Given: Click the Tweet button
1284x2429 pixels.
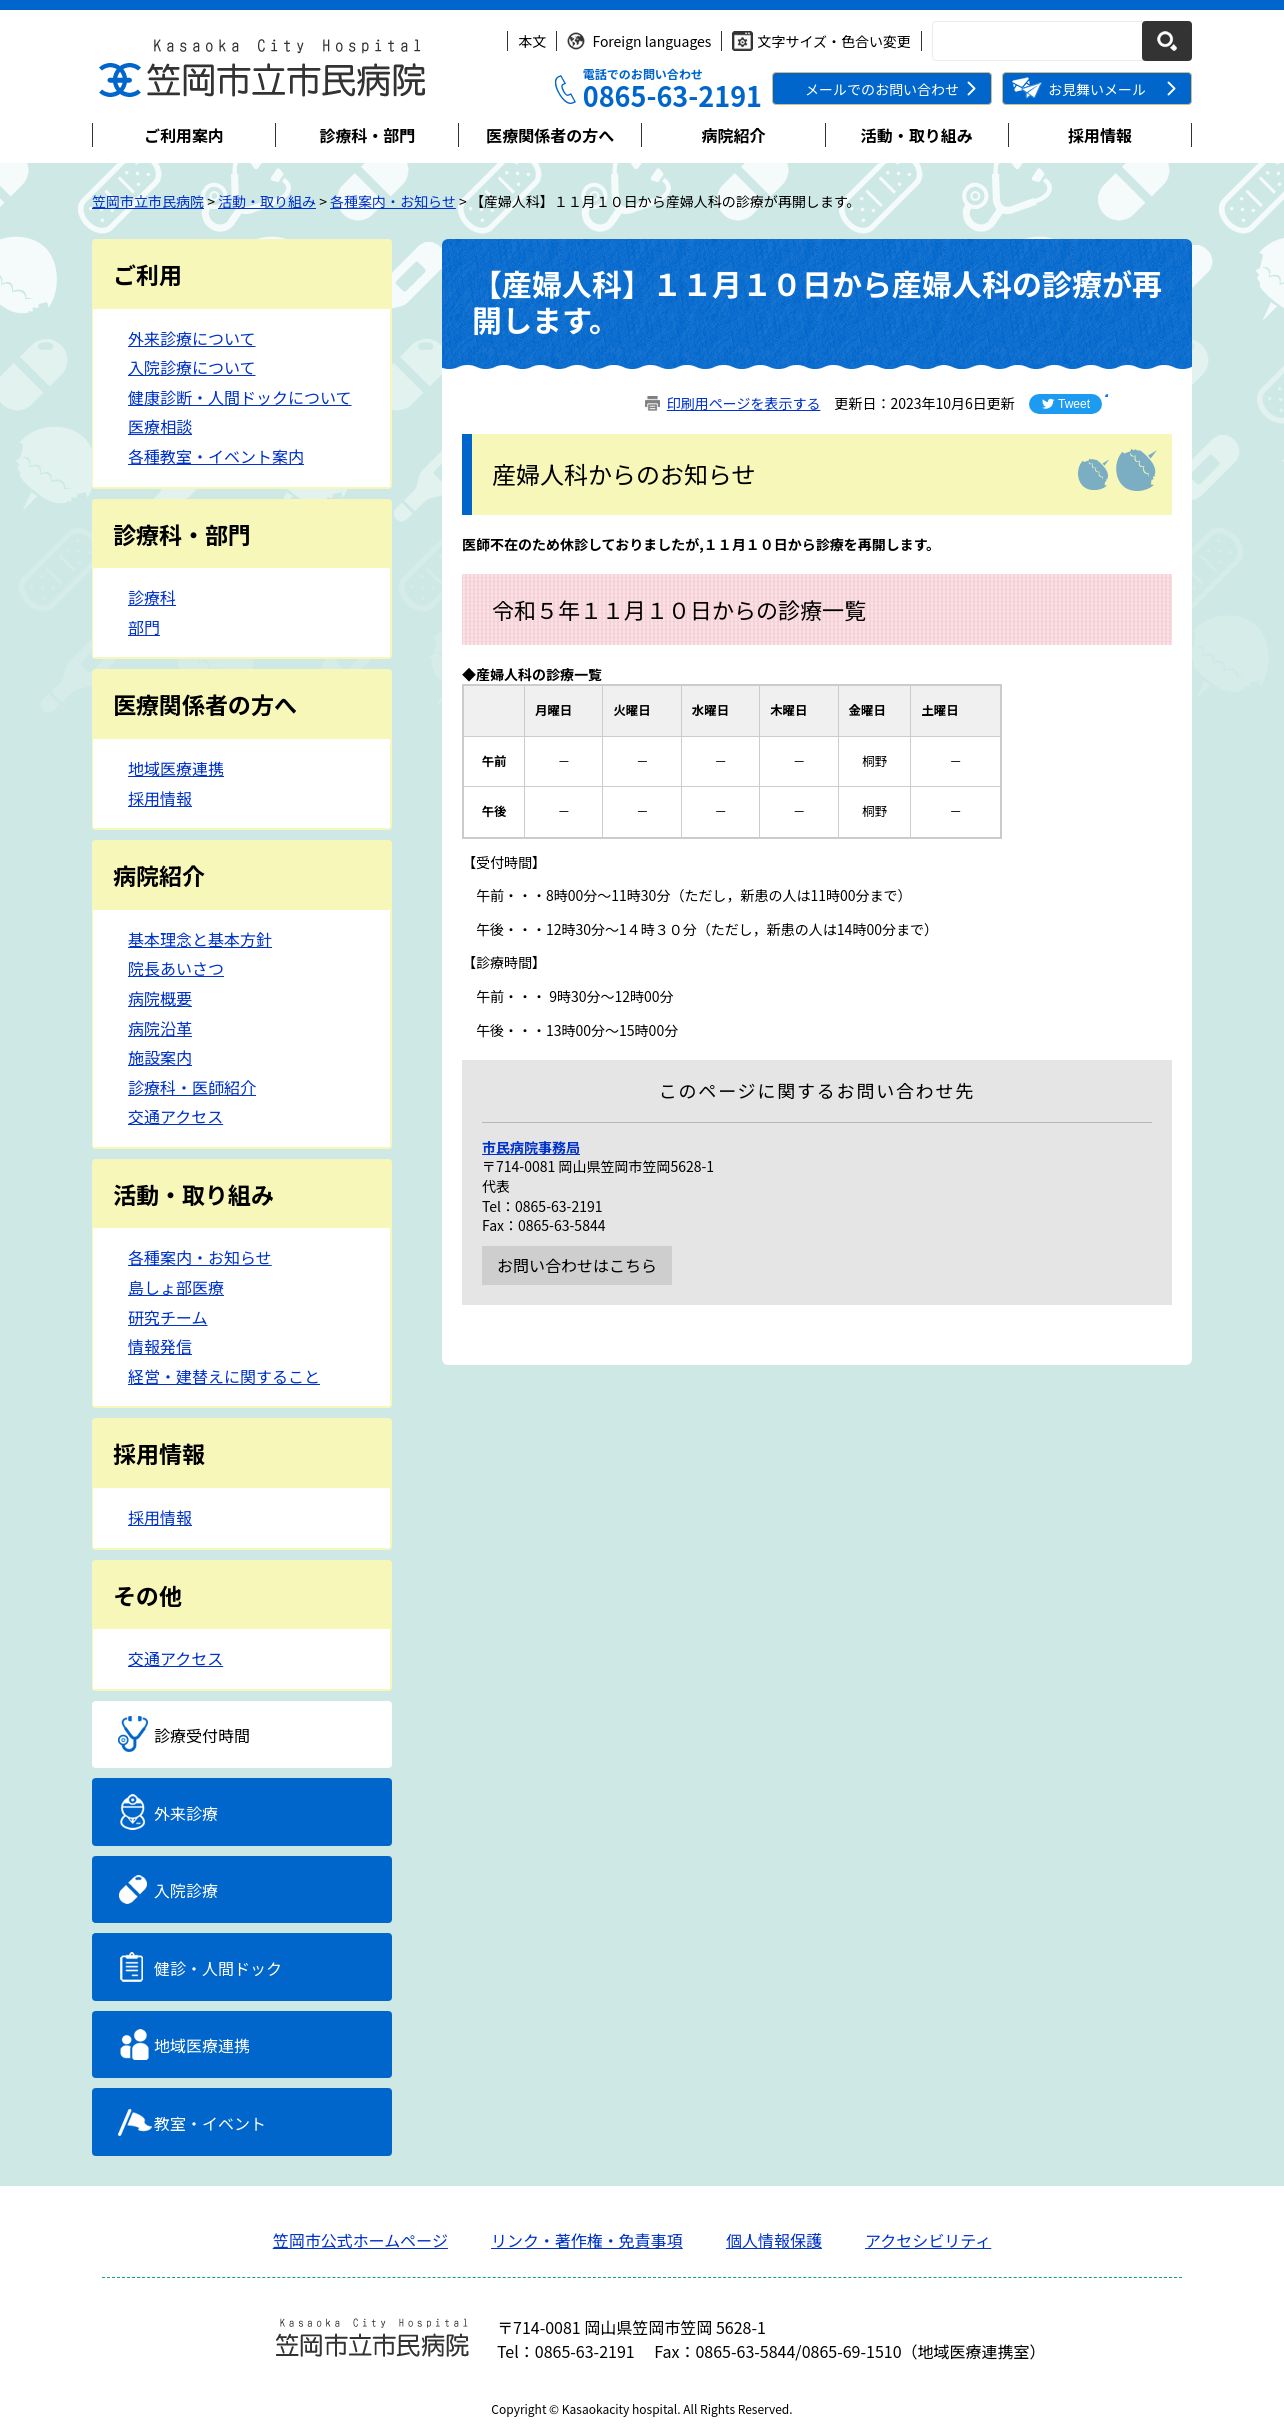Looking at the screenshot, I should 1065,404.
